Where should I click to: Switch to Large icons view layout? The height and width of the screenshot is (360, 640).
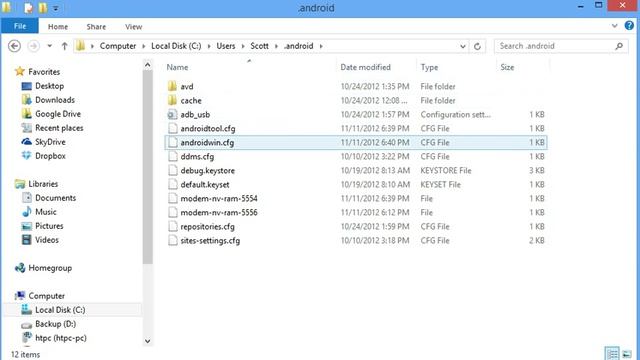[x=627, y=353]
